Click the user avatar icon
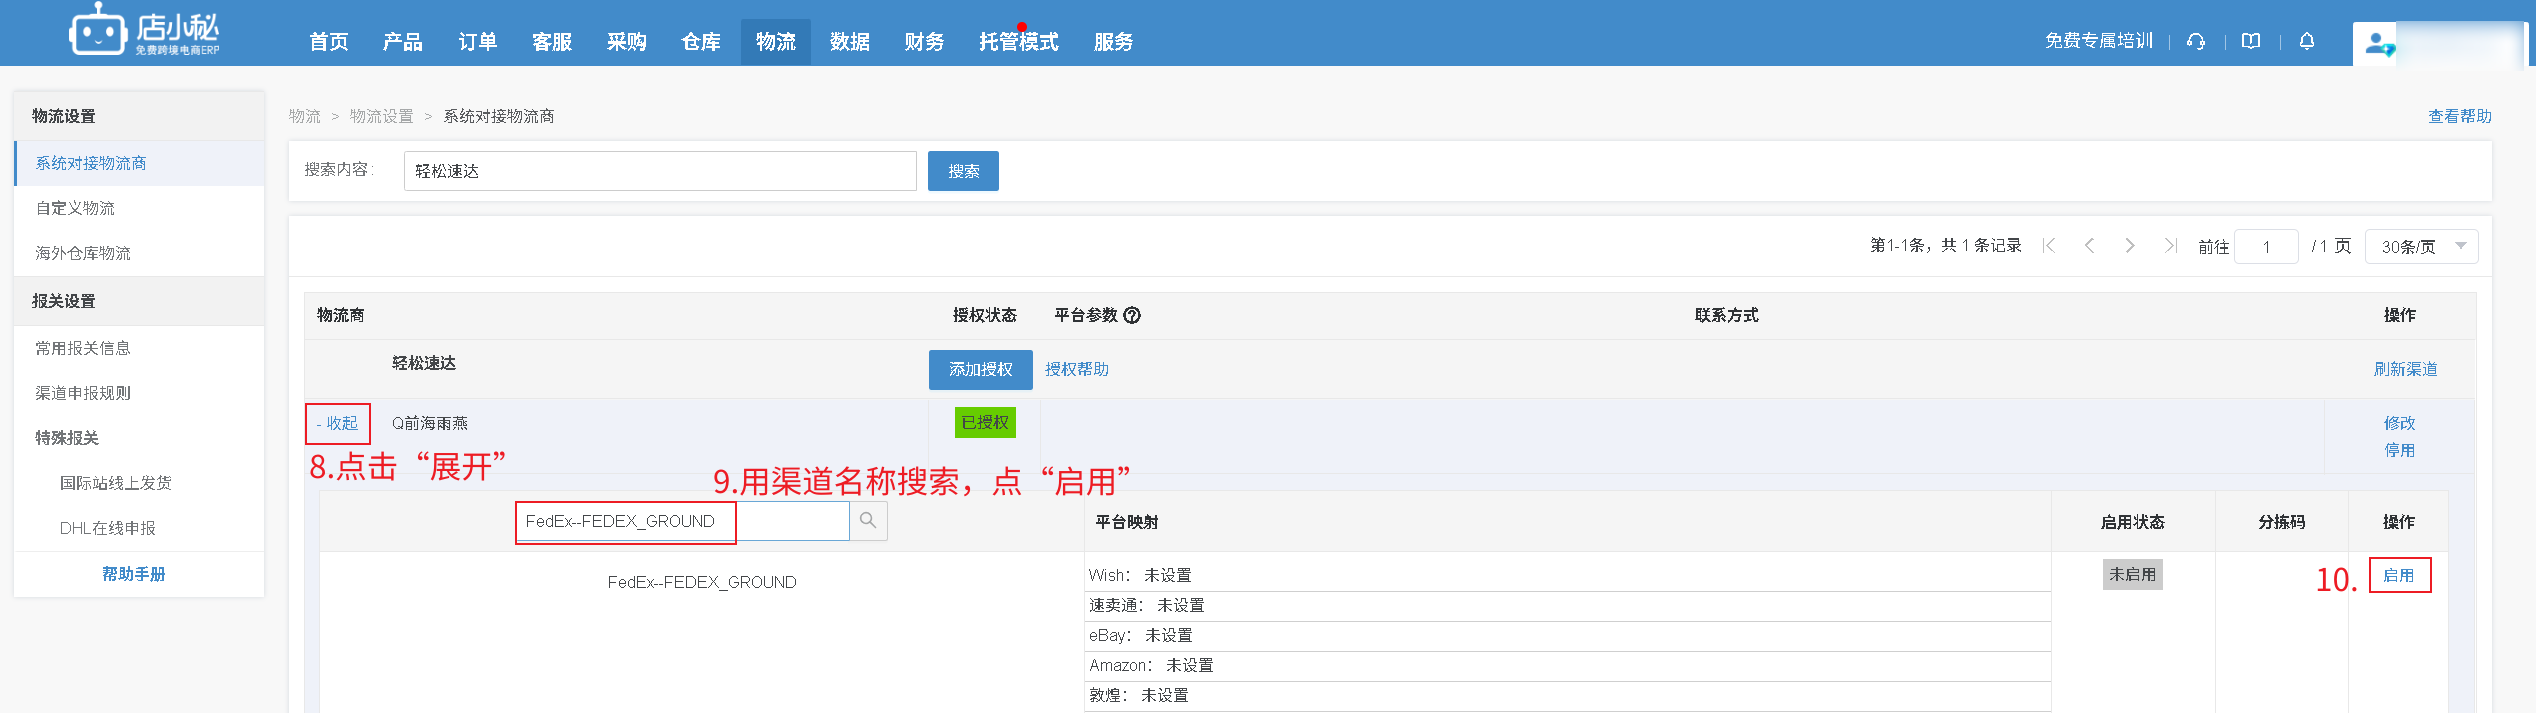 point(2377,44)
